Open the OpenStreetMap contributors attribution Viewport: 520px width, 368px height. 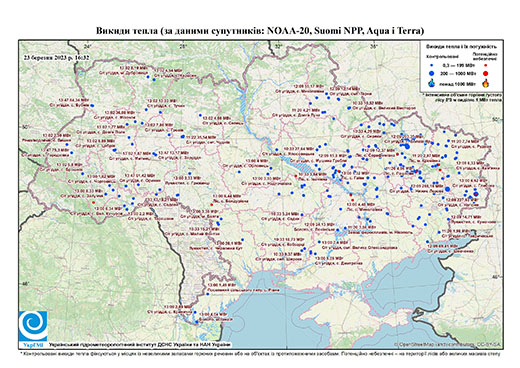pyautogui.click(x=448, y=344)
